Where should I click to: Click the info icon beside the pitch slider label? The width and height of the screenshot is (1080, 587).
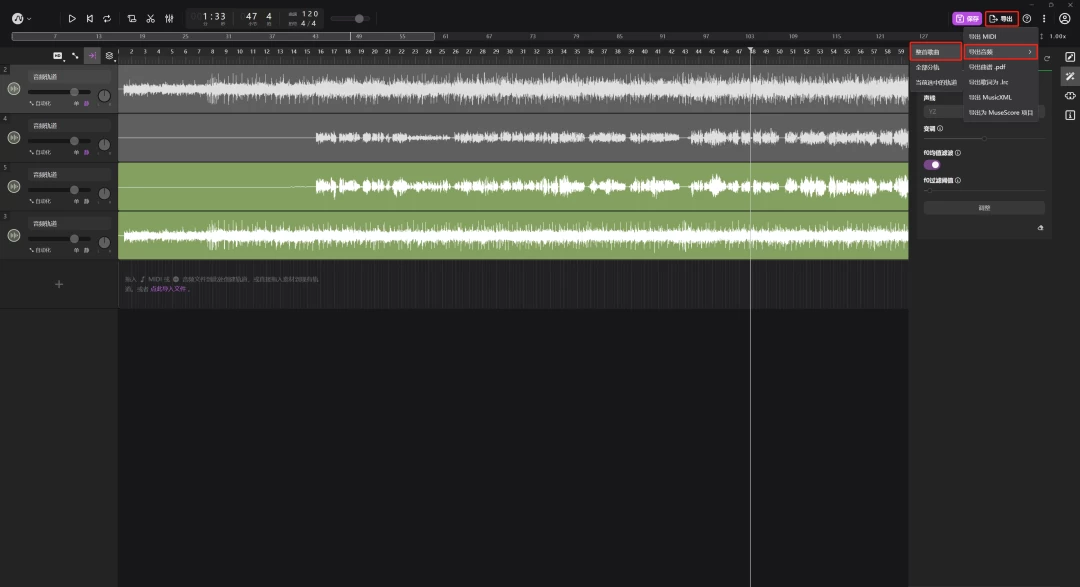tap(940, 128)
